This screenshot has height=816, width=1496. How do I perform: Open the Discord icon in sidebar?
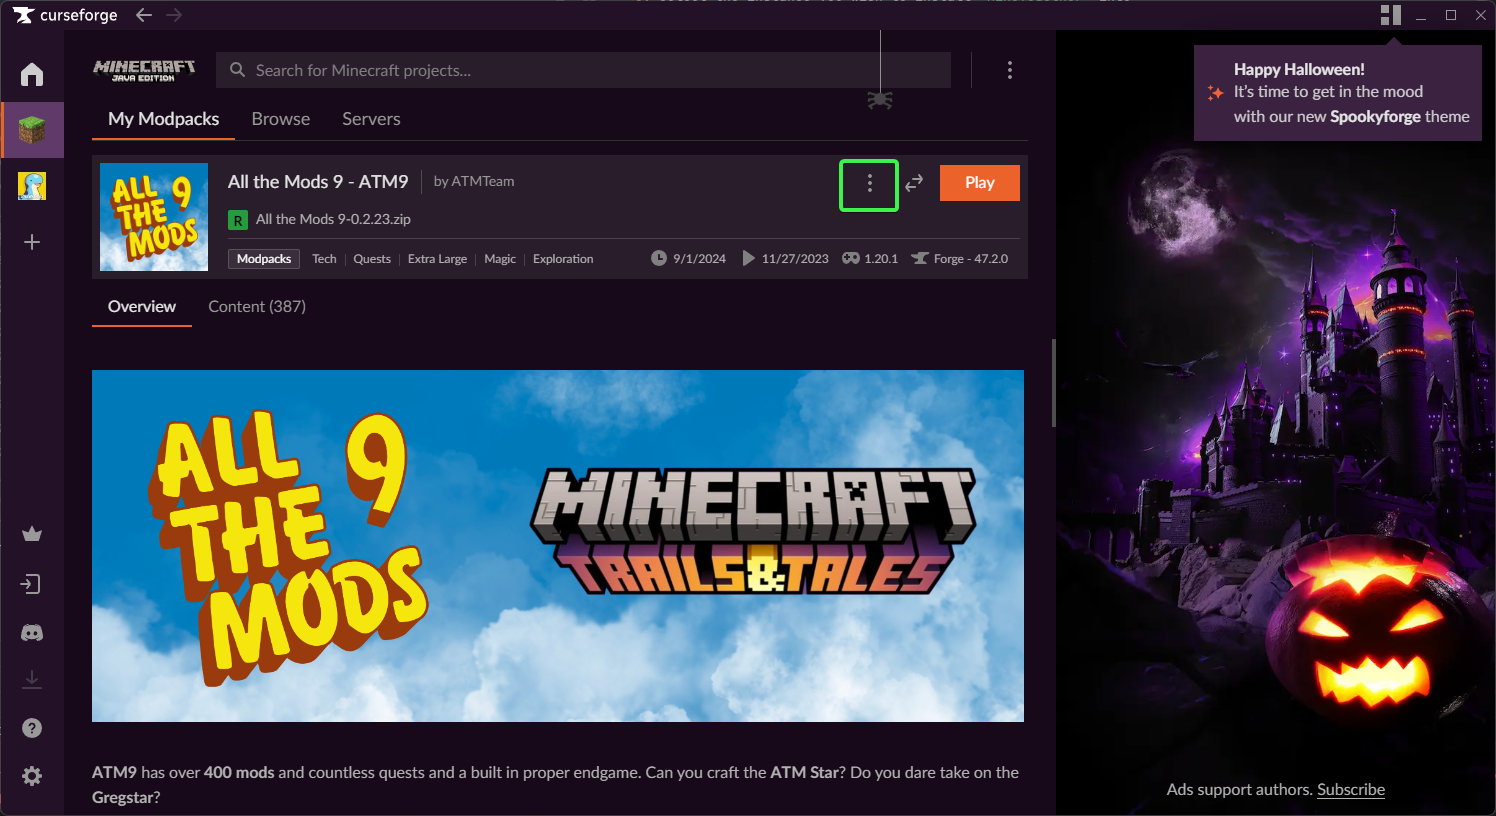32,633
